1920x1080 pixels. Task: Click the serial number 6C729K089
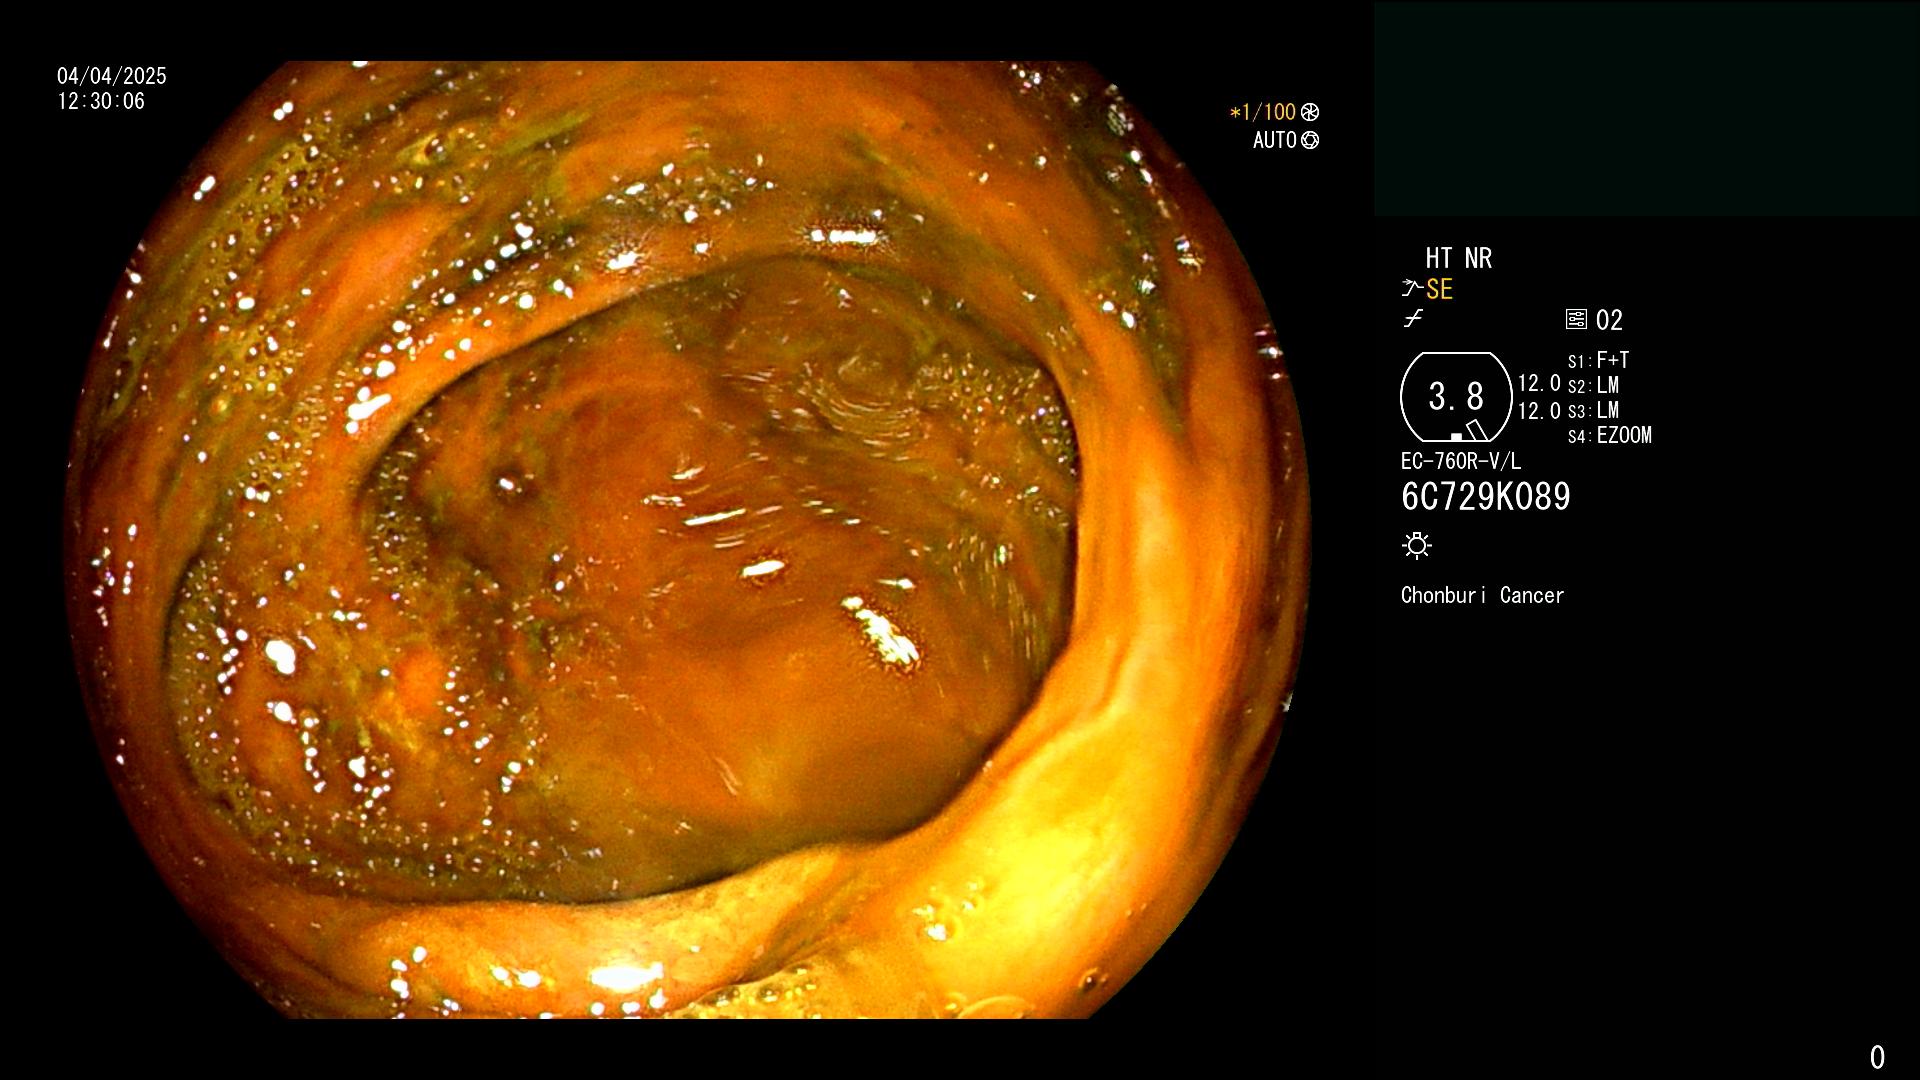click(1486, 497)
